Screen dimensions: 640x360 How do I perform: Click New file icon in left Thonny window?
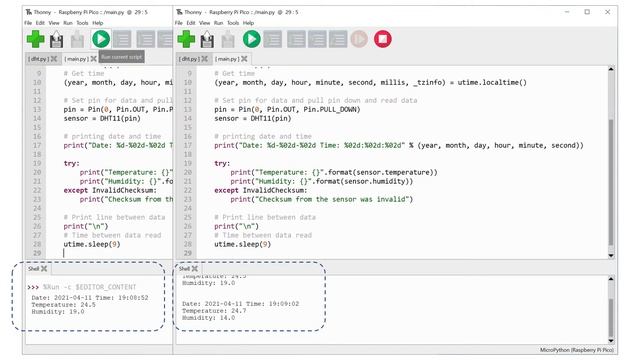point(36,40)
